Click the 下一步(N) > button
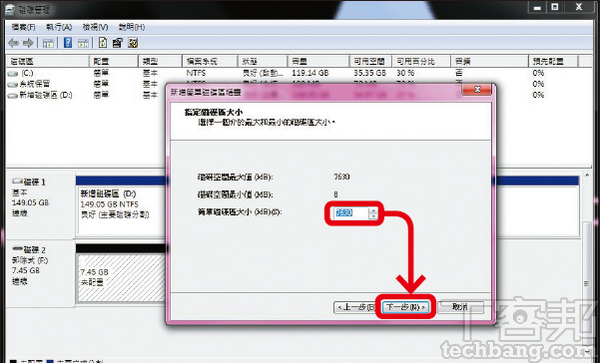The image size is (600, 363). (x=406, y=307)
